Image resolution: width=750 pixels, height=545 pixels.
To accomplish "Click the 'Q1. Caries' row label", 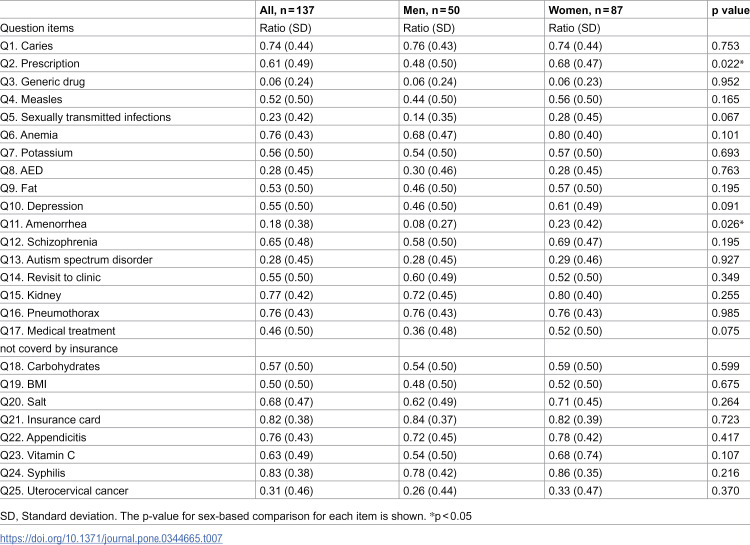I will tap(26, 46).
